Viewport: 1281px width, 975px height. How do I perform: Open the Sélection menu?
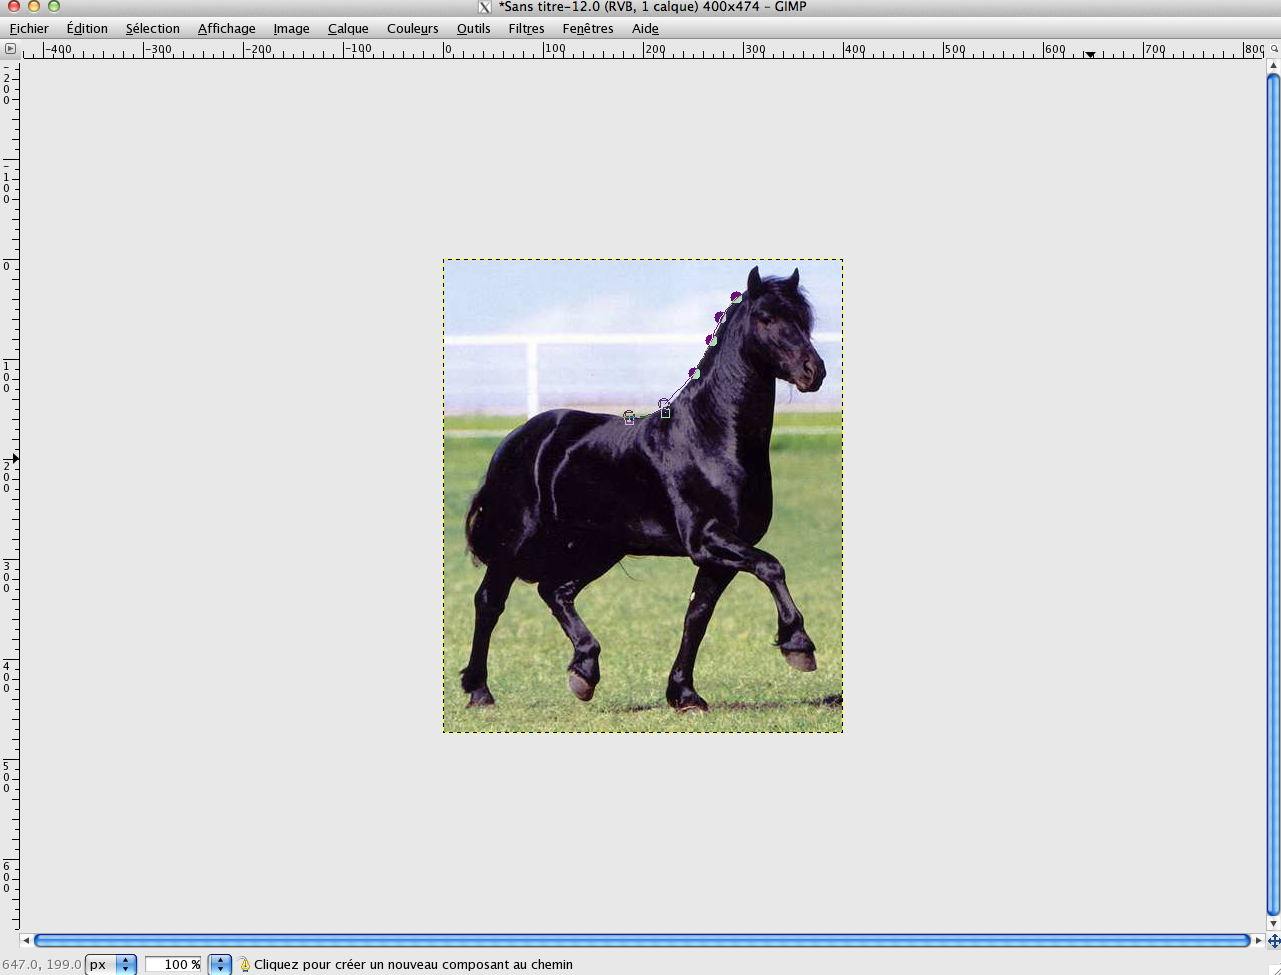point(153,28)
